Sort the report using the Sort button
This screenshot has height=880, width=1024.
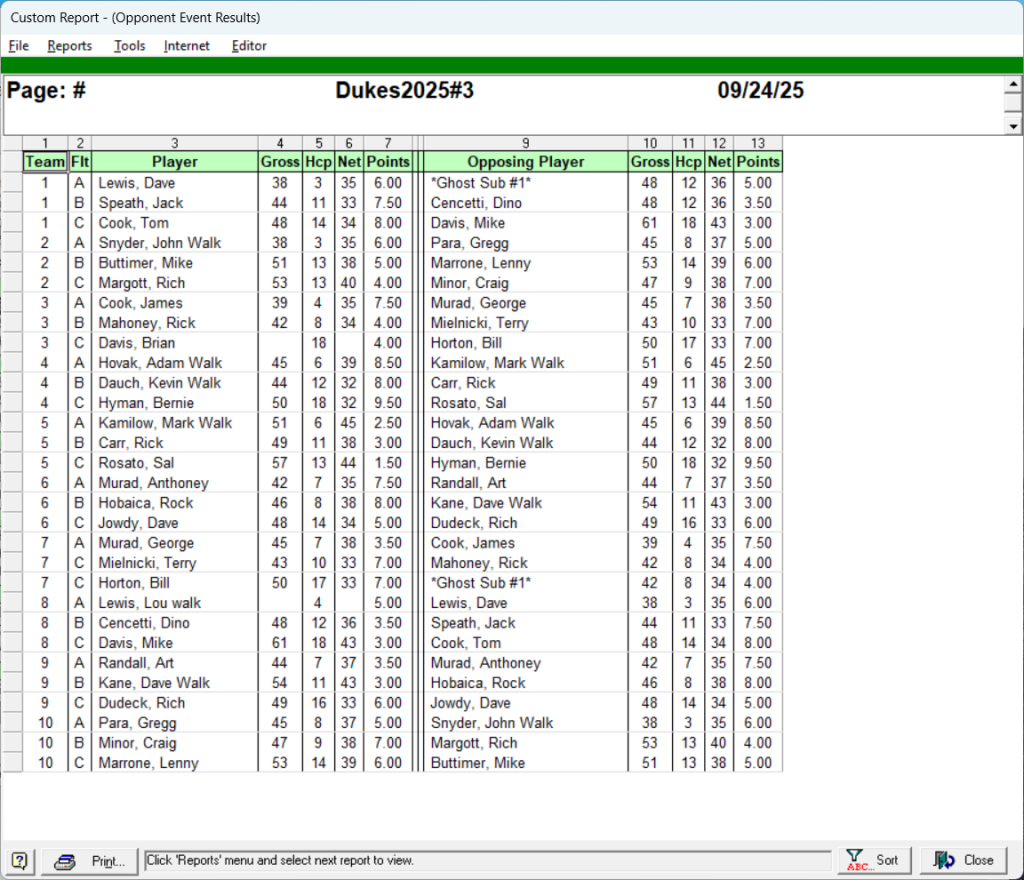click(873, 860)
